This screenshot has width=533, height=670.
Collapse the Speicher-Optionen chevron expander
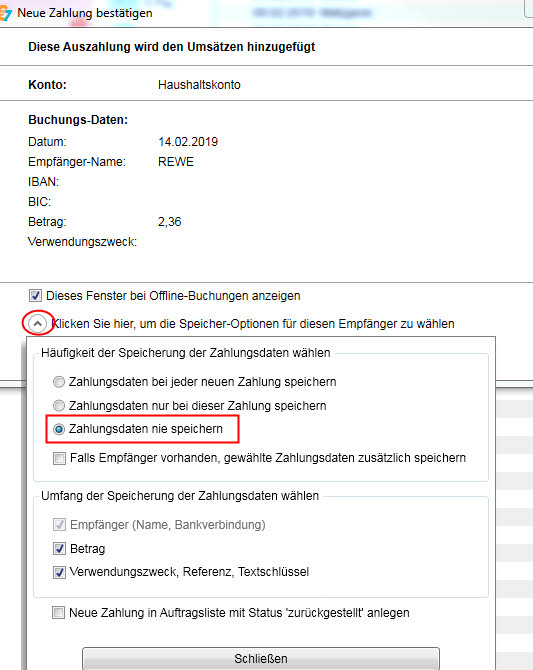tap(38, 323)
